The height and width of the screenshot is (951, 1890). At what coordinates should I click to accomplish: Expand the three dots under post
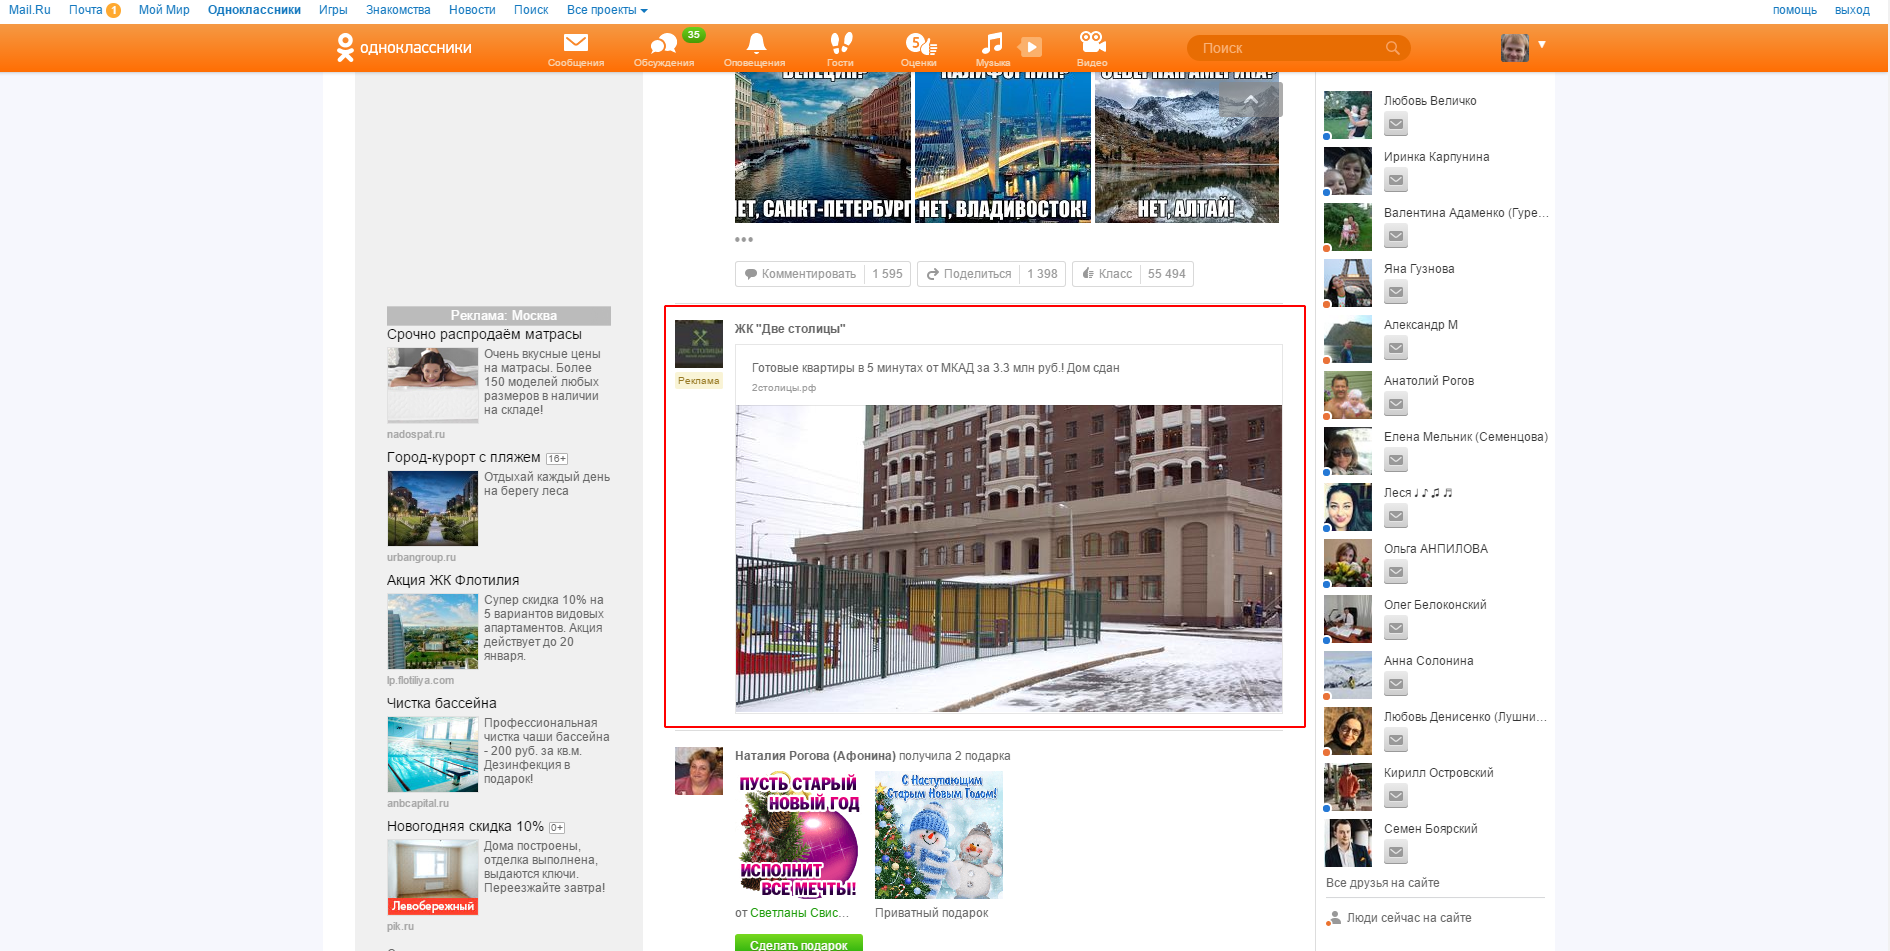pyautogui.click(x=744, y=240)
